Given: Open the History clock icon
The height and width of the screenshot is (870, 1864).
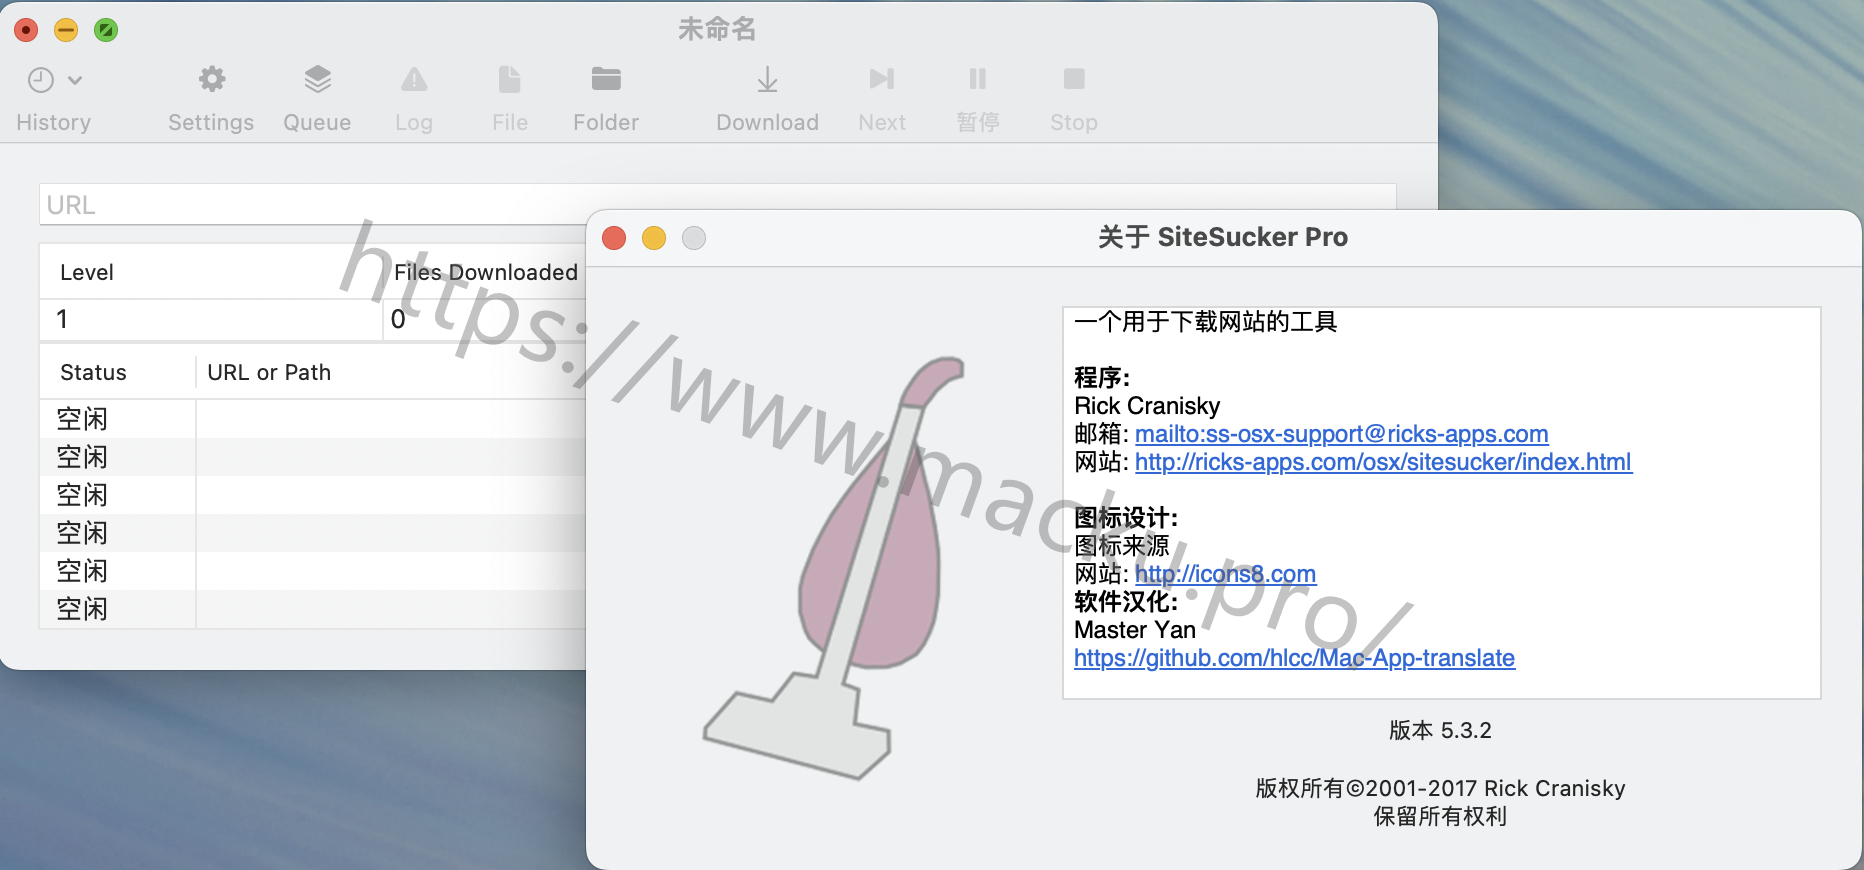Looking at the screenshot, I should (41, 80).
